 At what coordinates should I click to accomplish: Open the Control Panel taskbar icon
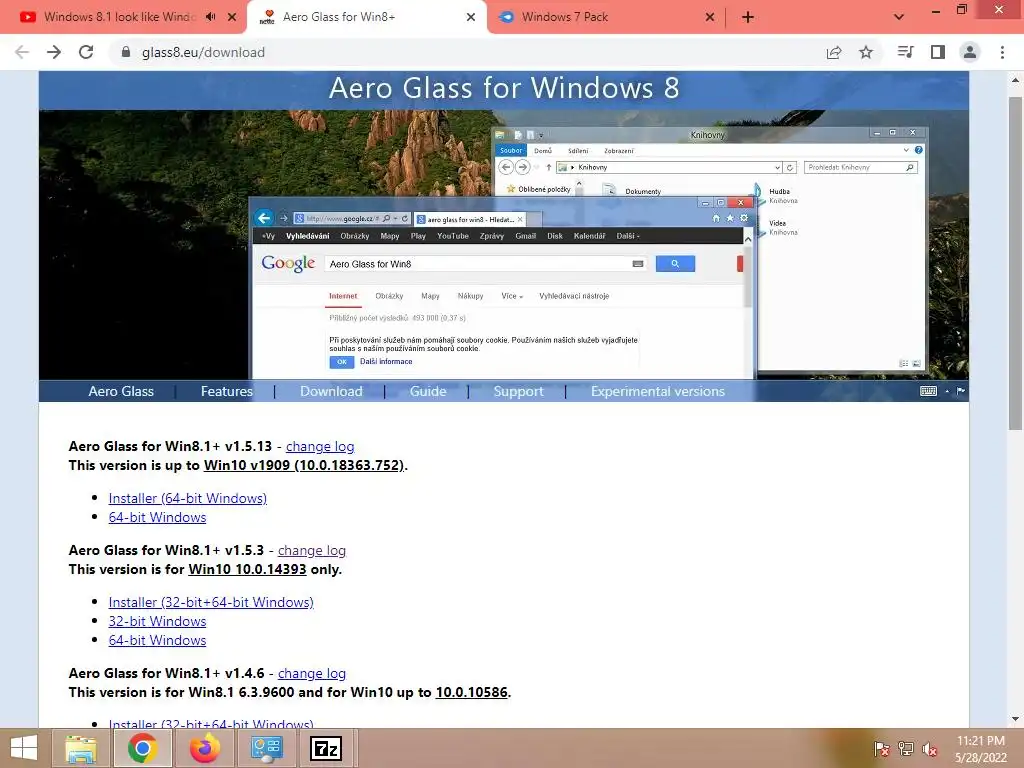(x=266, y=748)
